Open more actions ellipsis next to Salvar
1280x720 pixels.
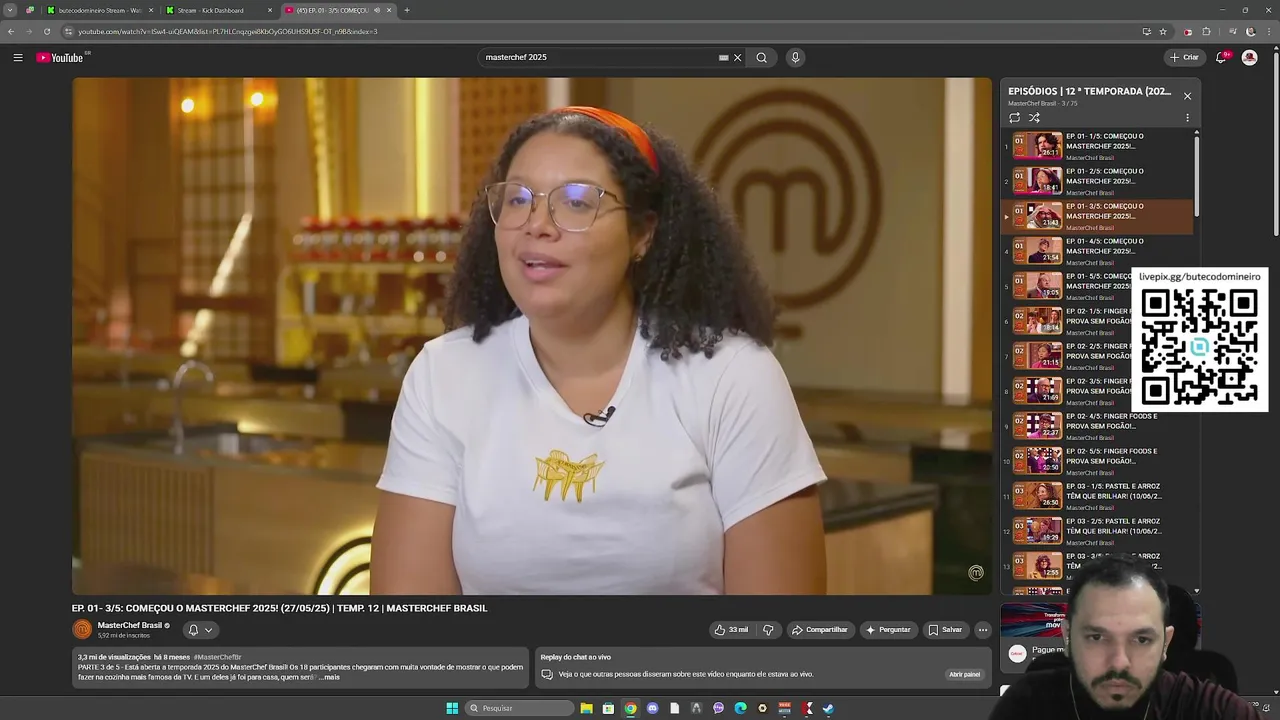click(x=983, y=630)
